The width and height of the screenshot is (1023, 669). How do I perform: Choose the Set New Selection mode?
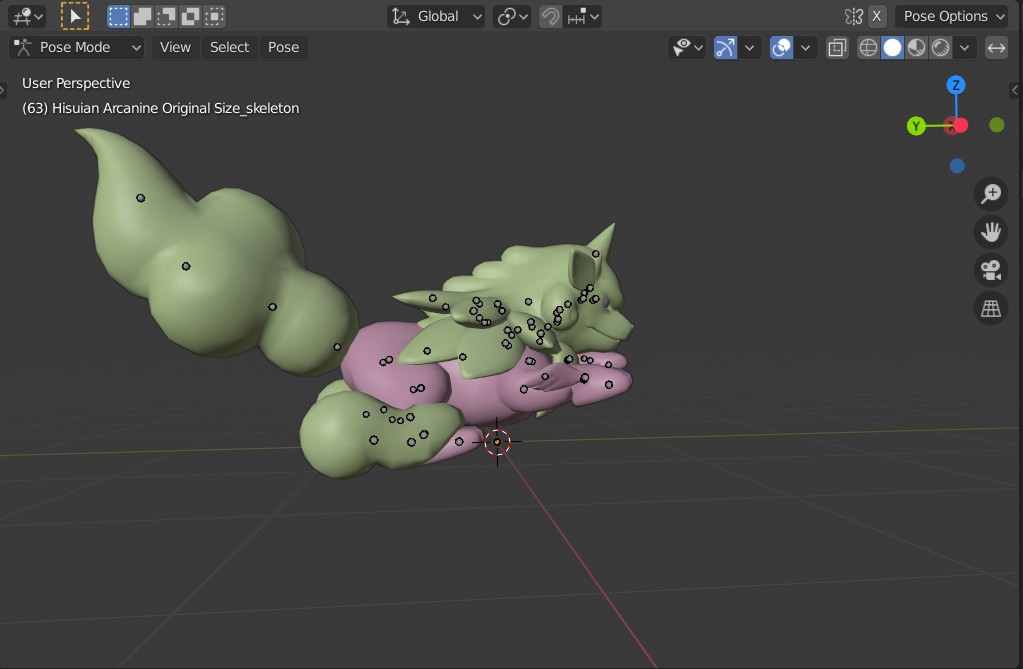click(x=118, y=16)
